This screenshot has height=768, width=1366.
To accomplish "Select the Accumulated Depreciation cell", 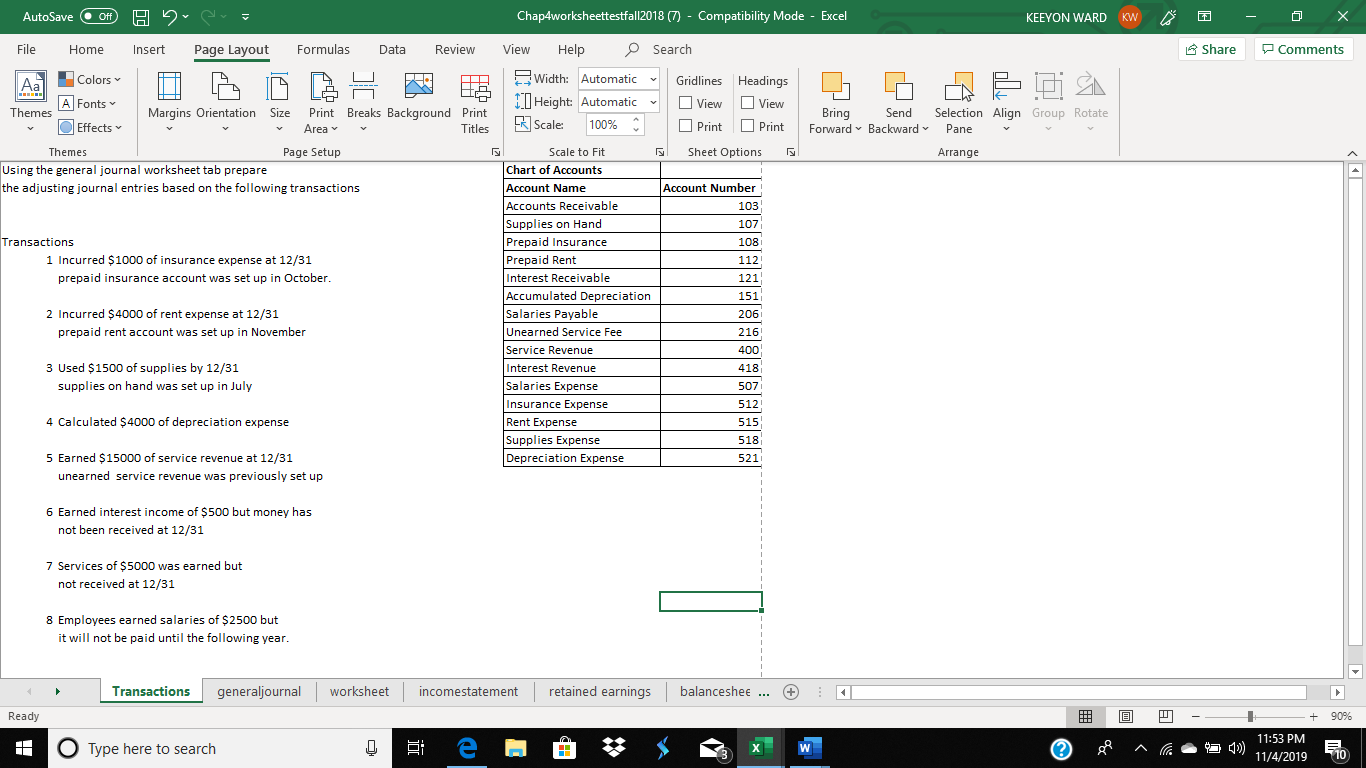I will click(582, 296).
